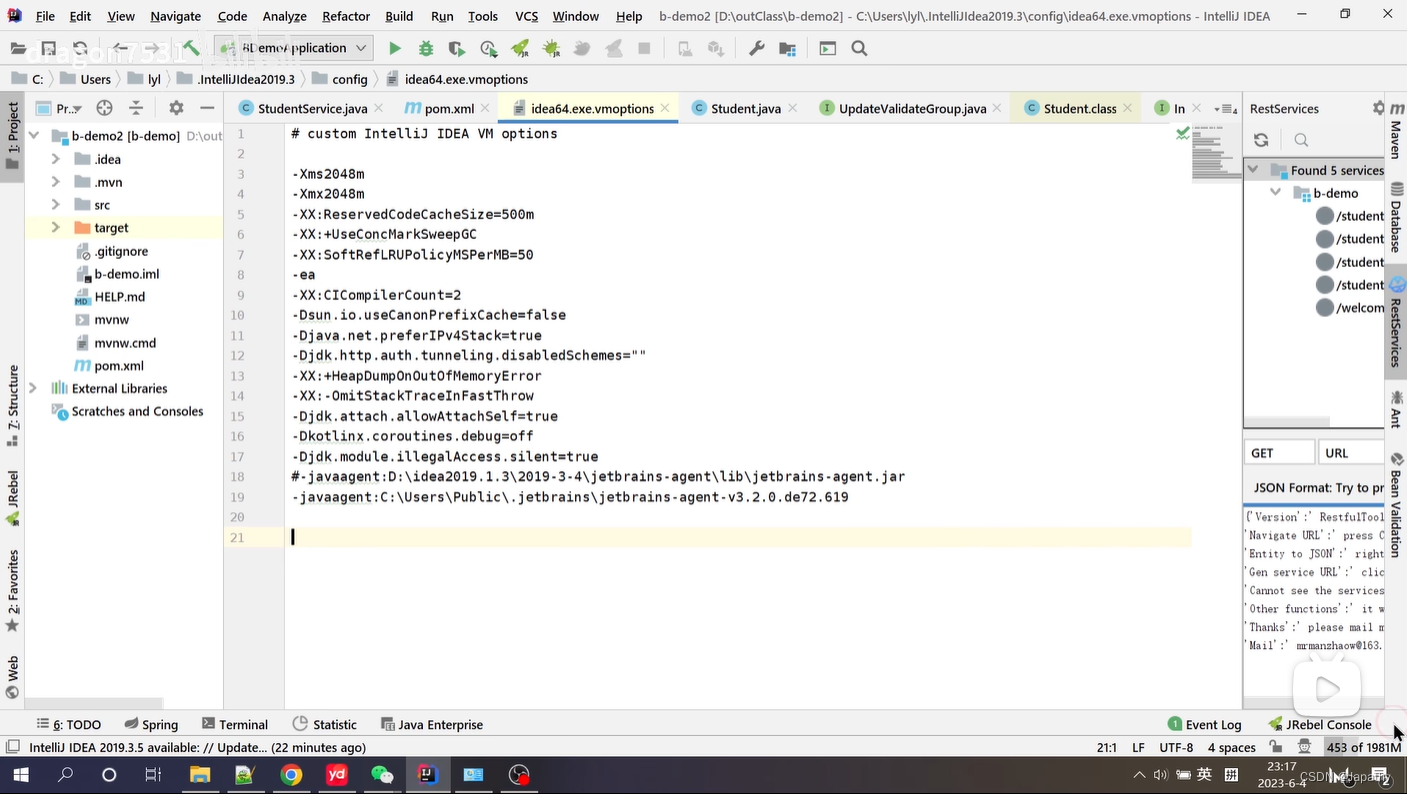Open the Analyze menu
The width and height of the screenshot is (1407, 794).
284,16
